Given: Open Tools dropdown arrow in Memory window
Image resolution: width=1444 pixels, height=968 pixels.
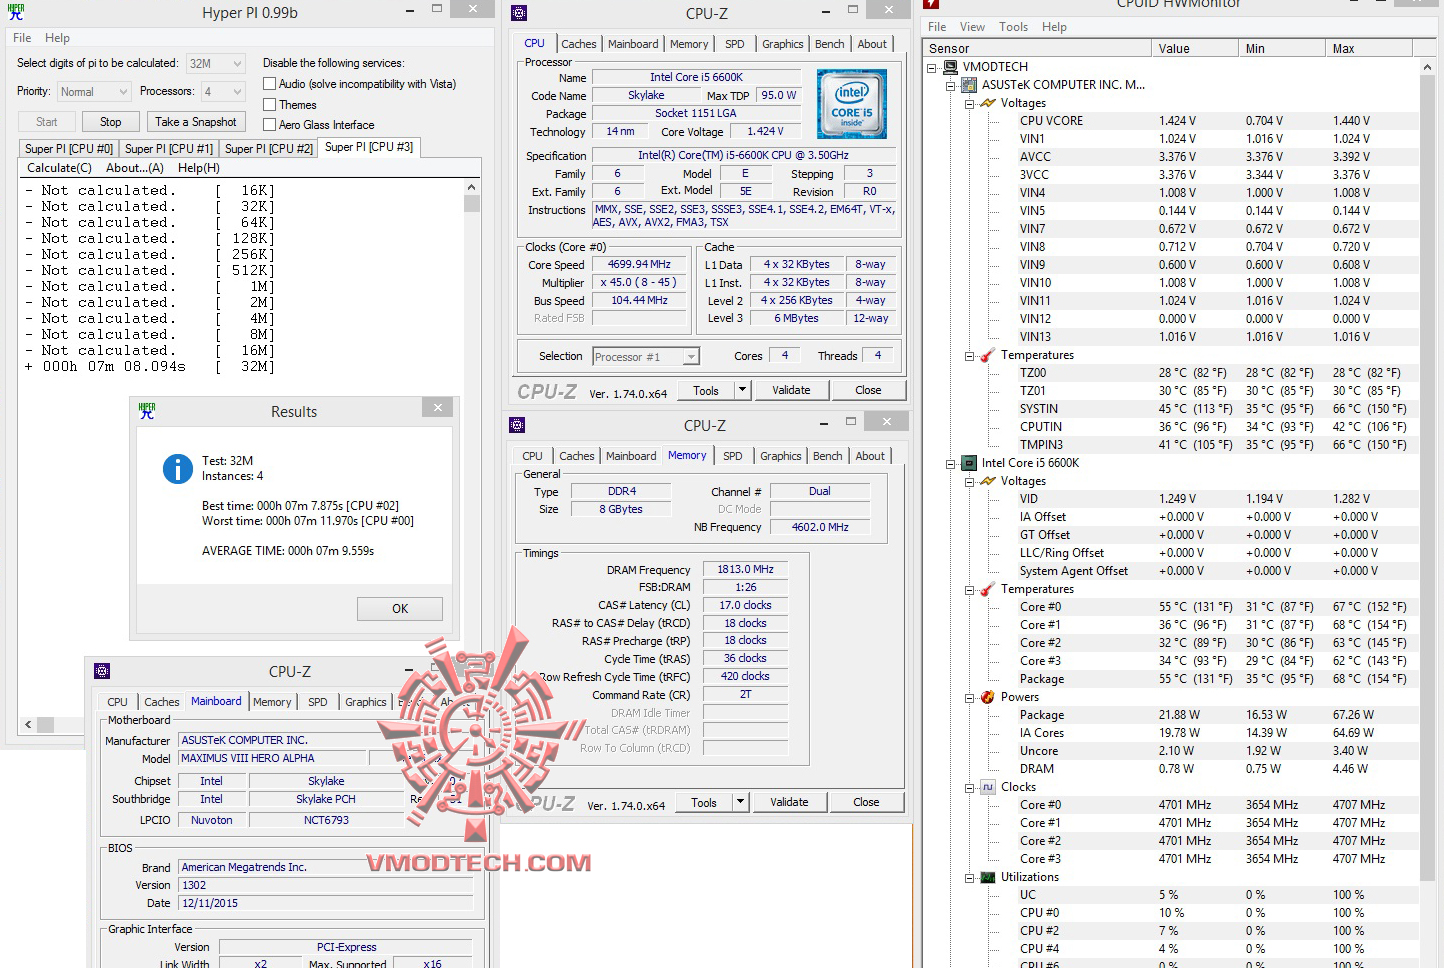Looking at the screenshot, I should tap(740, 802).
